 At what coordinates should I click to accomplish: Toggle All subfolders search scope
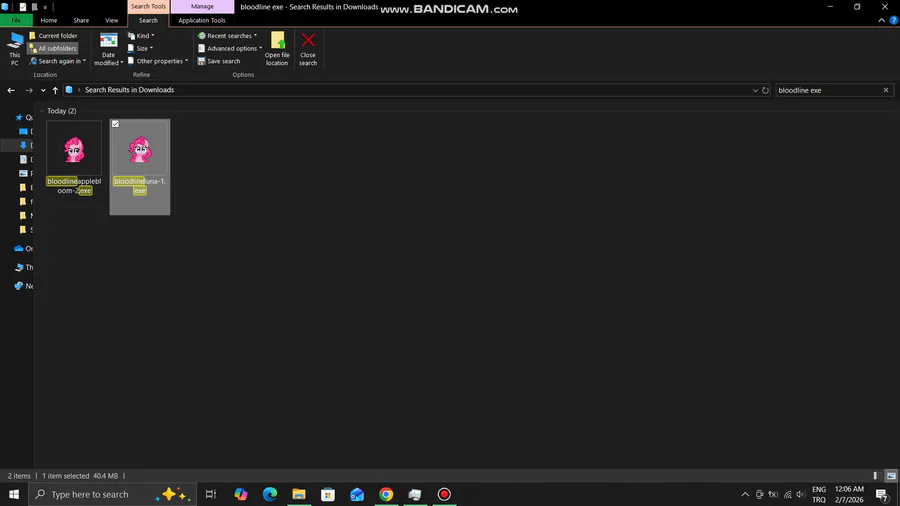(53, 48)
